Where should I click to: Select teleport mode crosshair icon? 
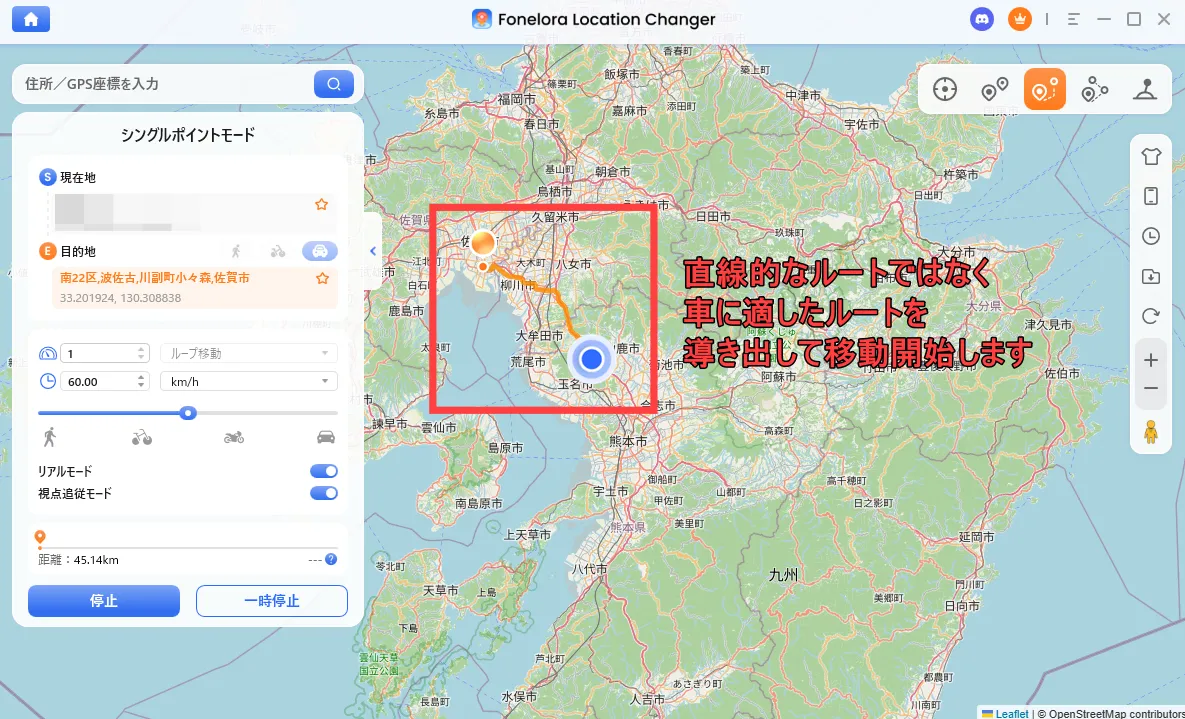[x=945, y=89]
